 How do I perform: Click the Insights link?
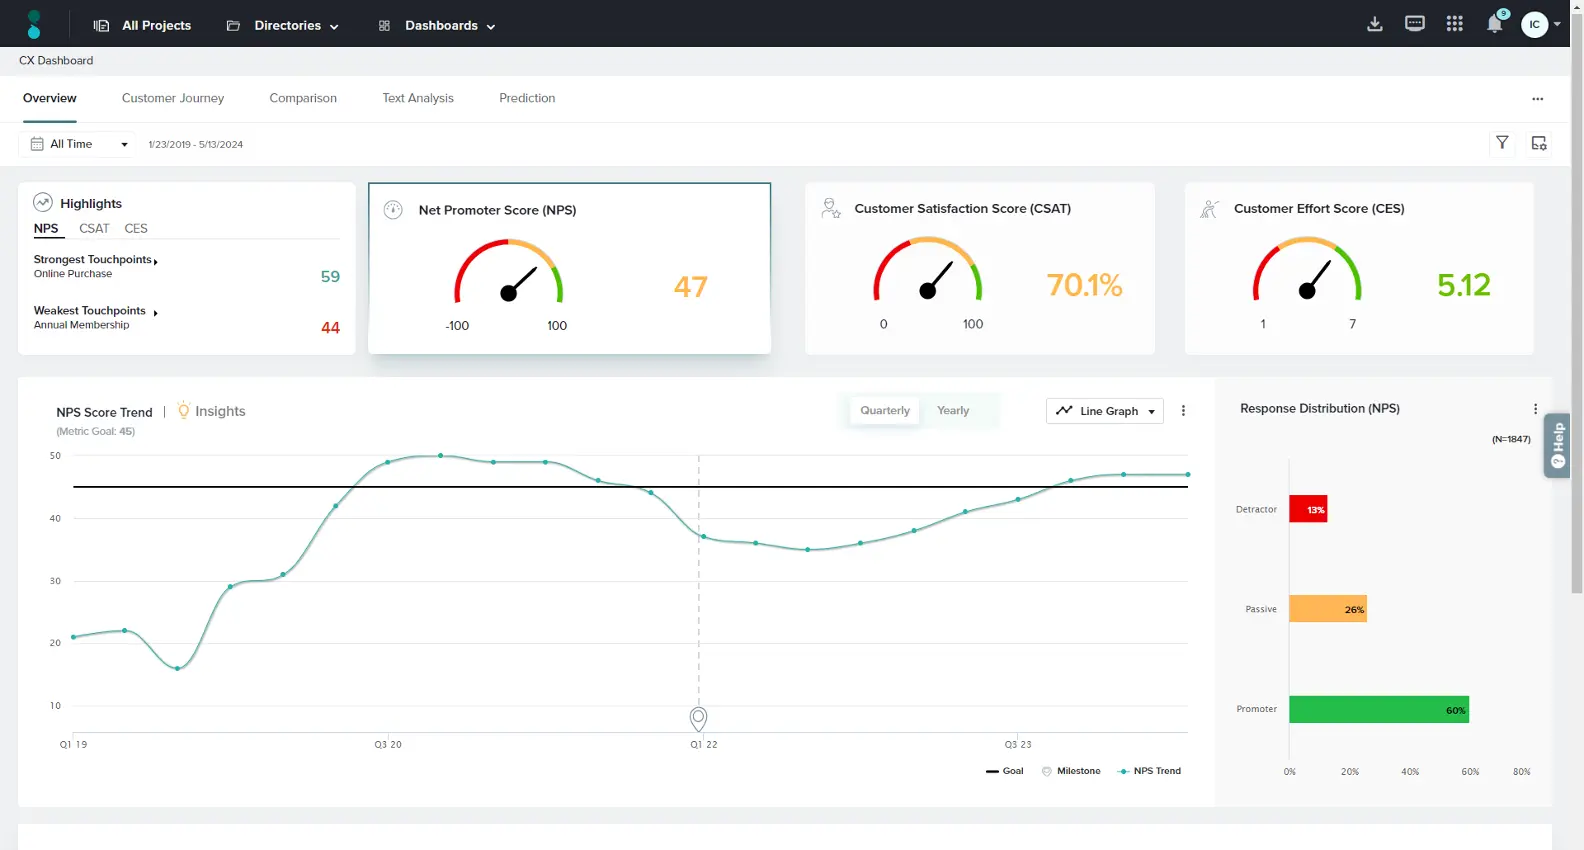click(220, 411)
